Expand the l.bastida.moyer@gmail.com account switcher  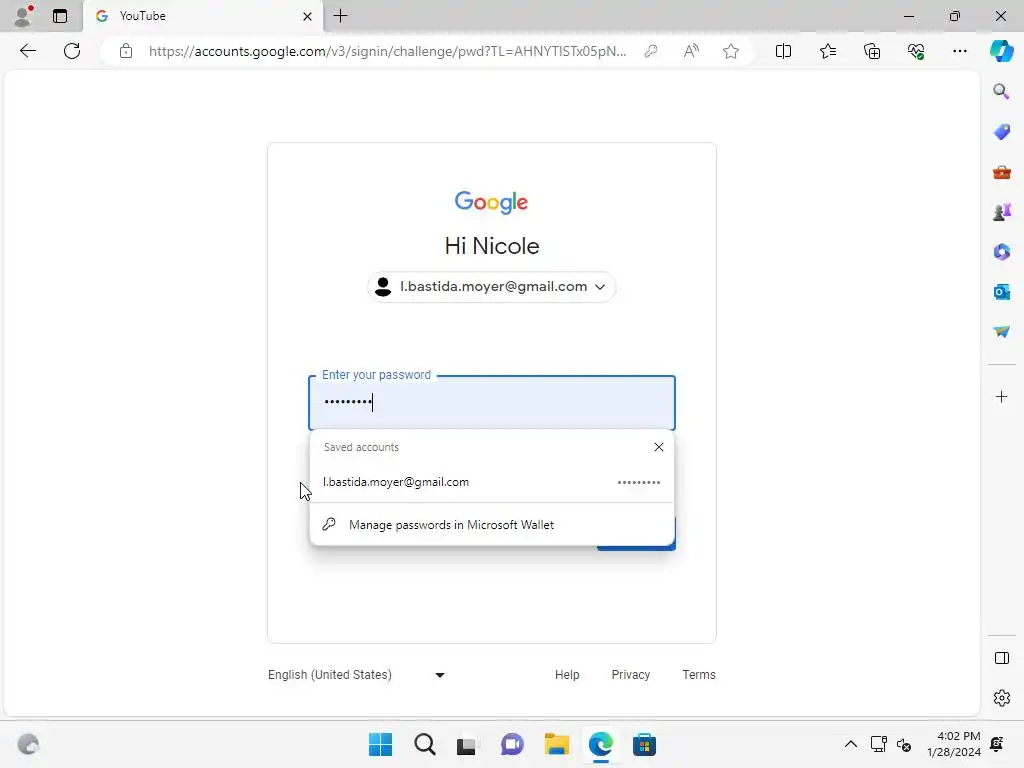(492, 287)
